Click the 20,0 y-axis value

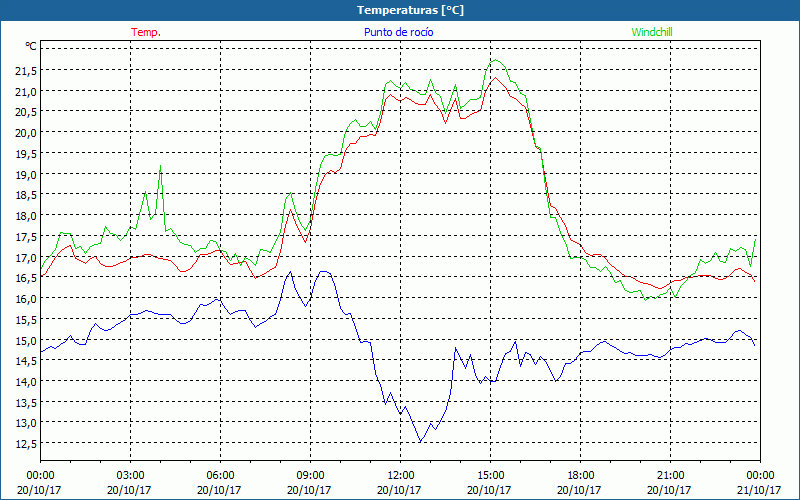pyautogui.click(x=26, y=133)
